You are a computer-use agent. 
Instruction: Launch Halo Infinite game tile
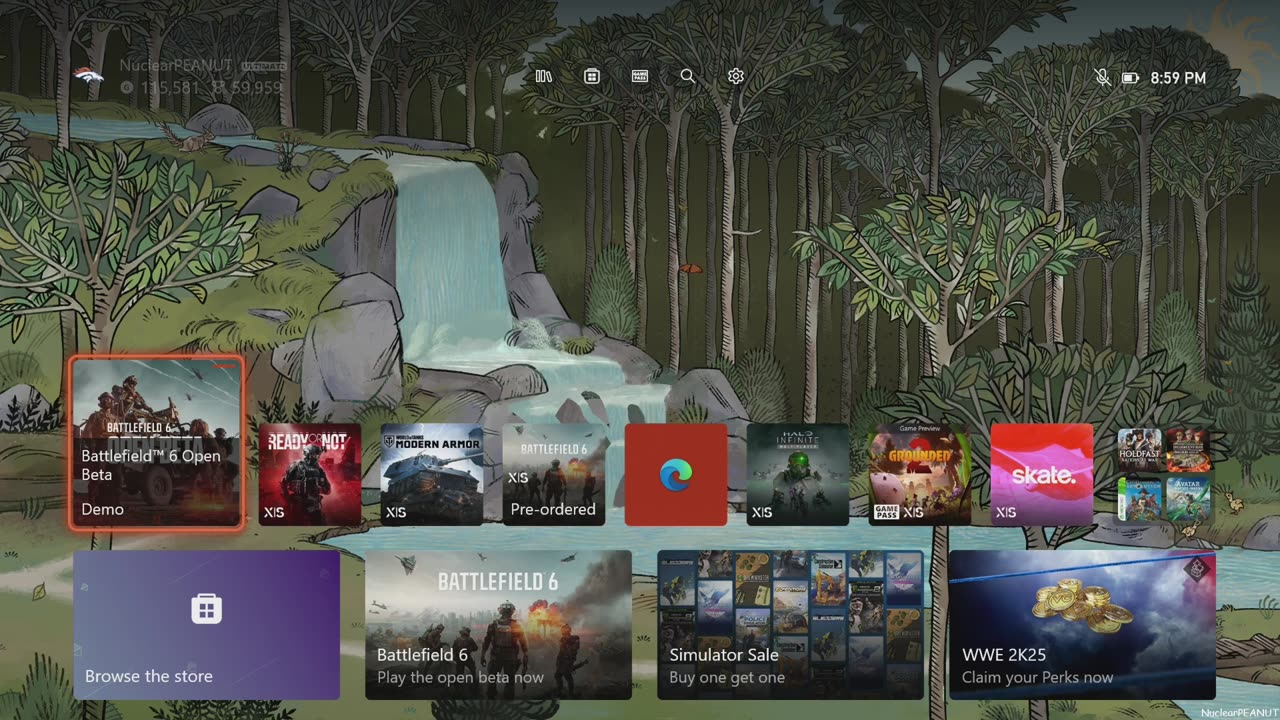[x=798, y=474]
